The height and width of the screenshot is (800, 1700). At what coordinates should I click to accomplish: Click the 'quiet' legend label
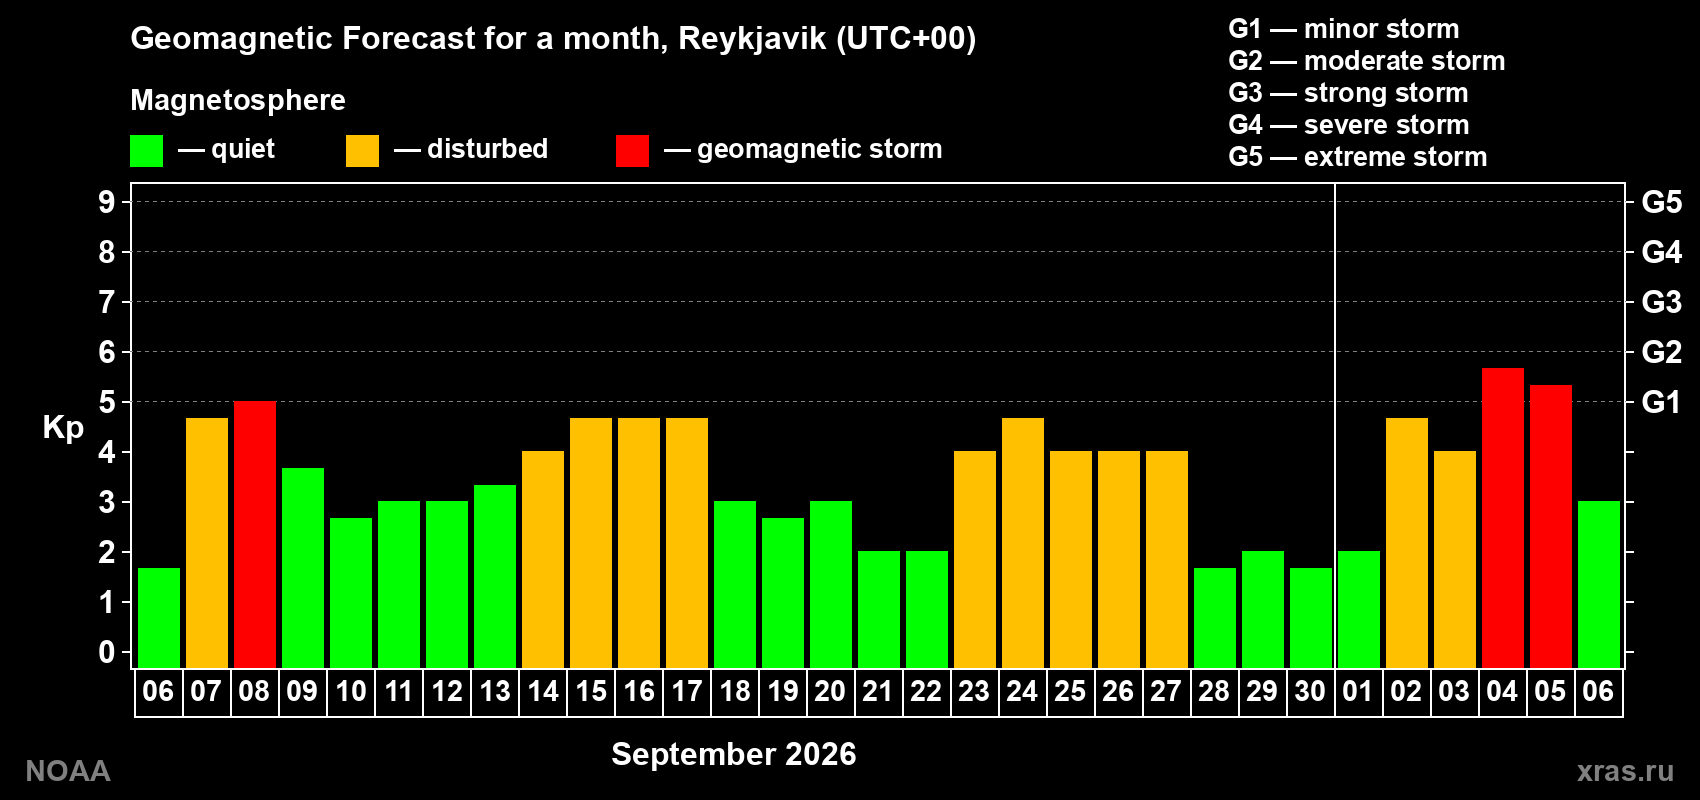[x=243, y=149]
